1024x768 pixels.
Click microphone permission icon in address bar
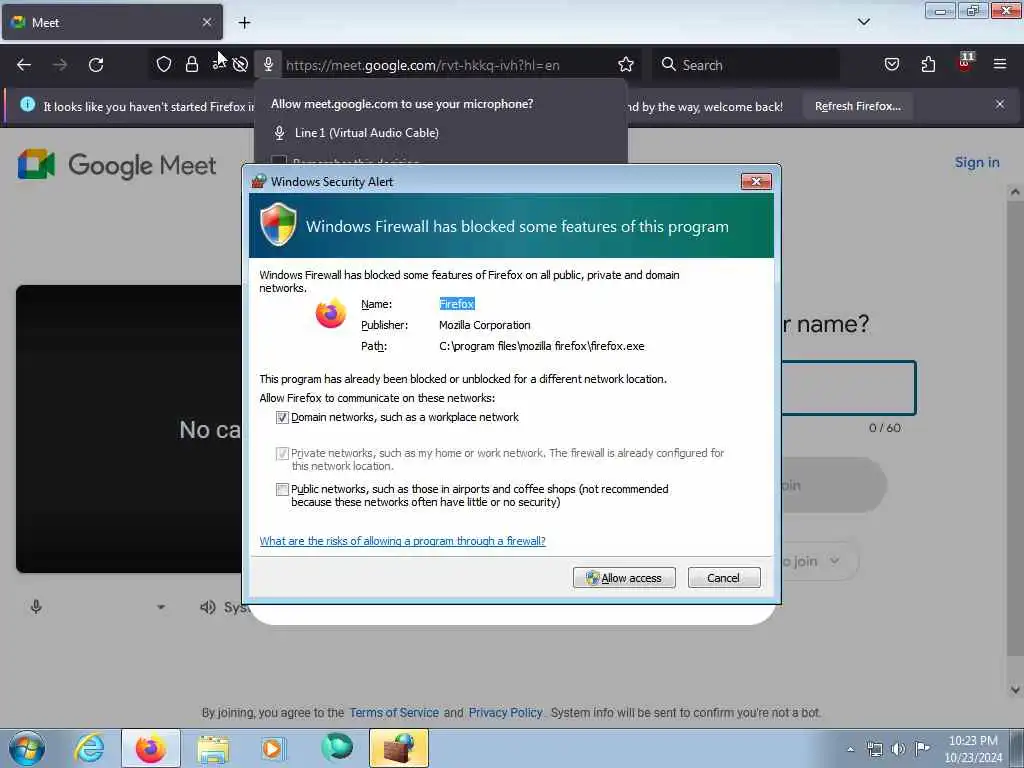pyautogui.click(x=268, y=64)
